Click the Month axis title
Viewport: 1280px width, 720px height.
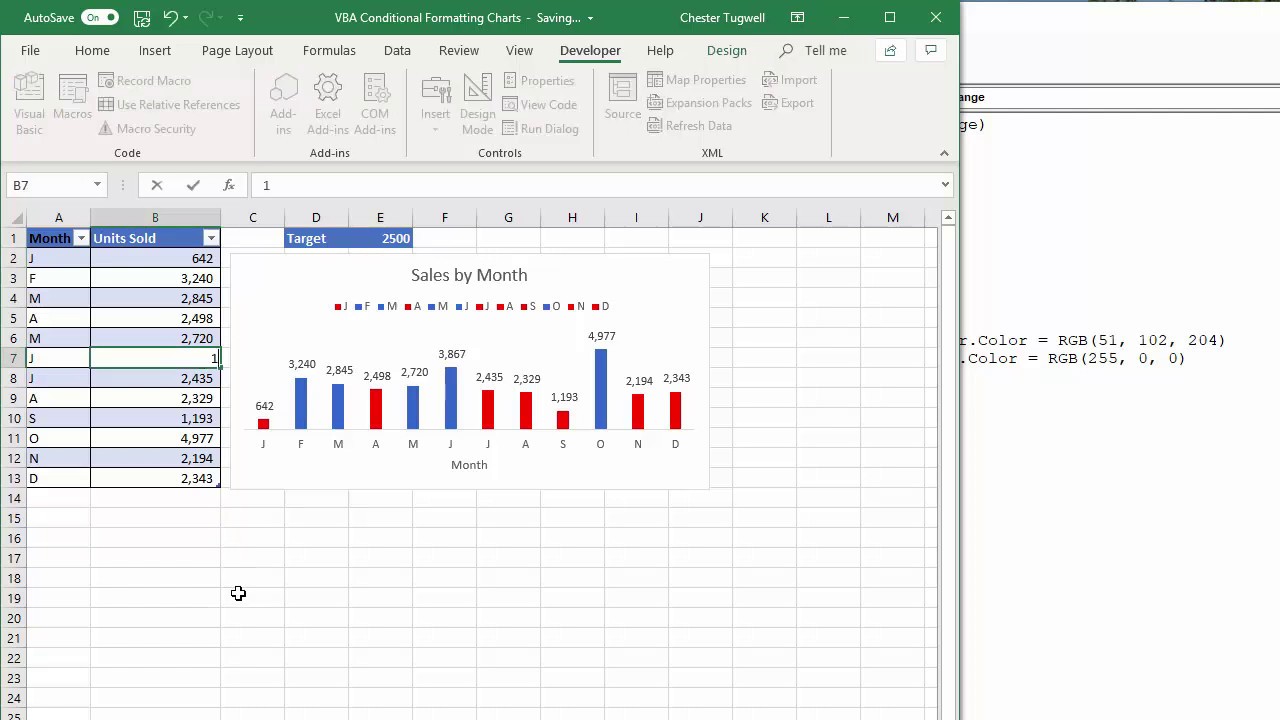click(x=469, y=465)
